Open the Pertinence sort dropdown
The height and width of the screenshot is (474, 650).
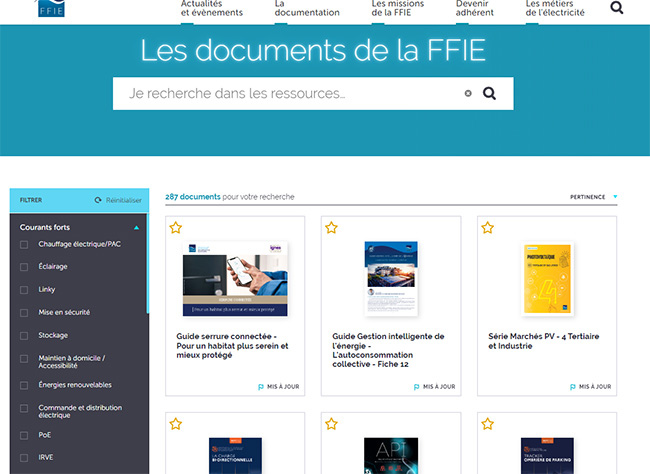594,197
